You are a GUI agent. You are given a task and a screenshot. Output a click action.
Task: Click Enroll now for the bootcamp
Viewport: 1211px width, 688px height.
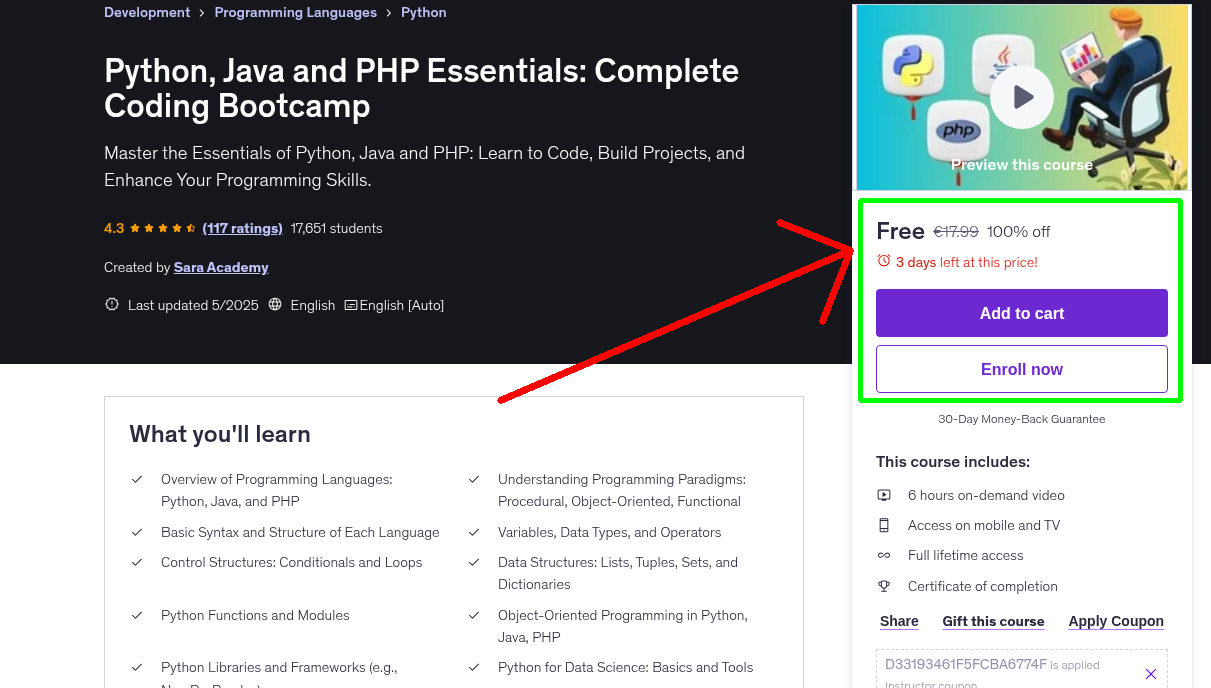1021,369
